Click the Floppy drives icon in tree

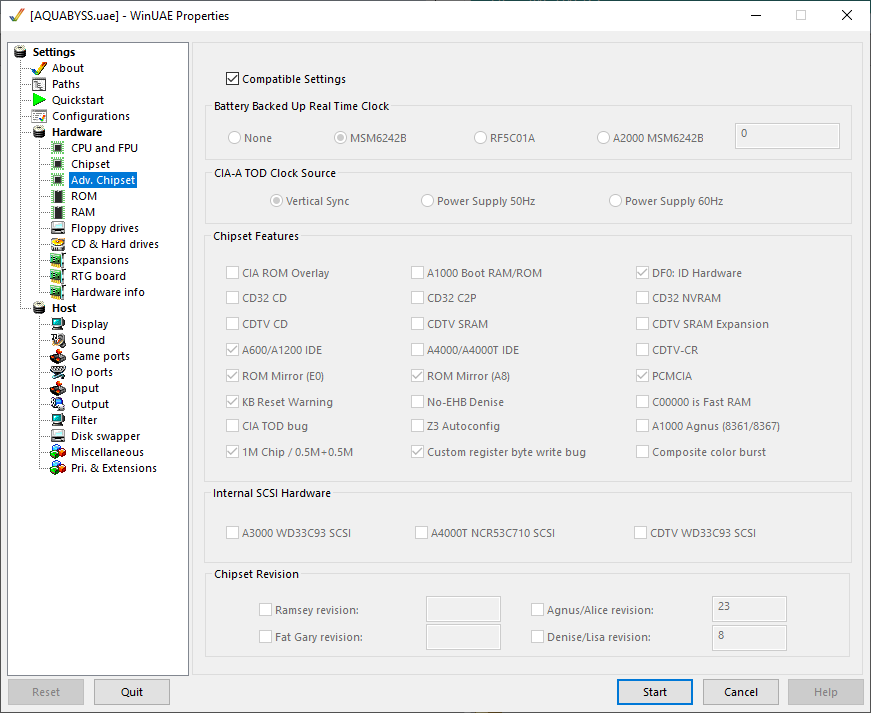58,228
